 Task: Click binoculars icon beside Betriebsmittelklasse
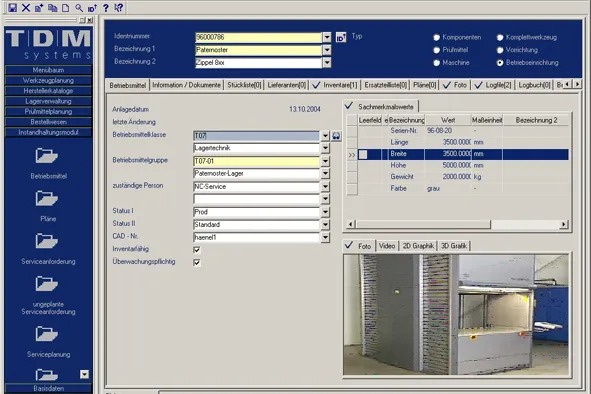tap(336, 136)
